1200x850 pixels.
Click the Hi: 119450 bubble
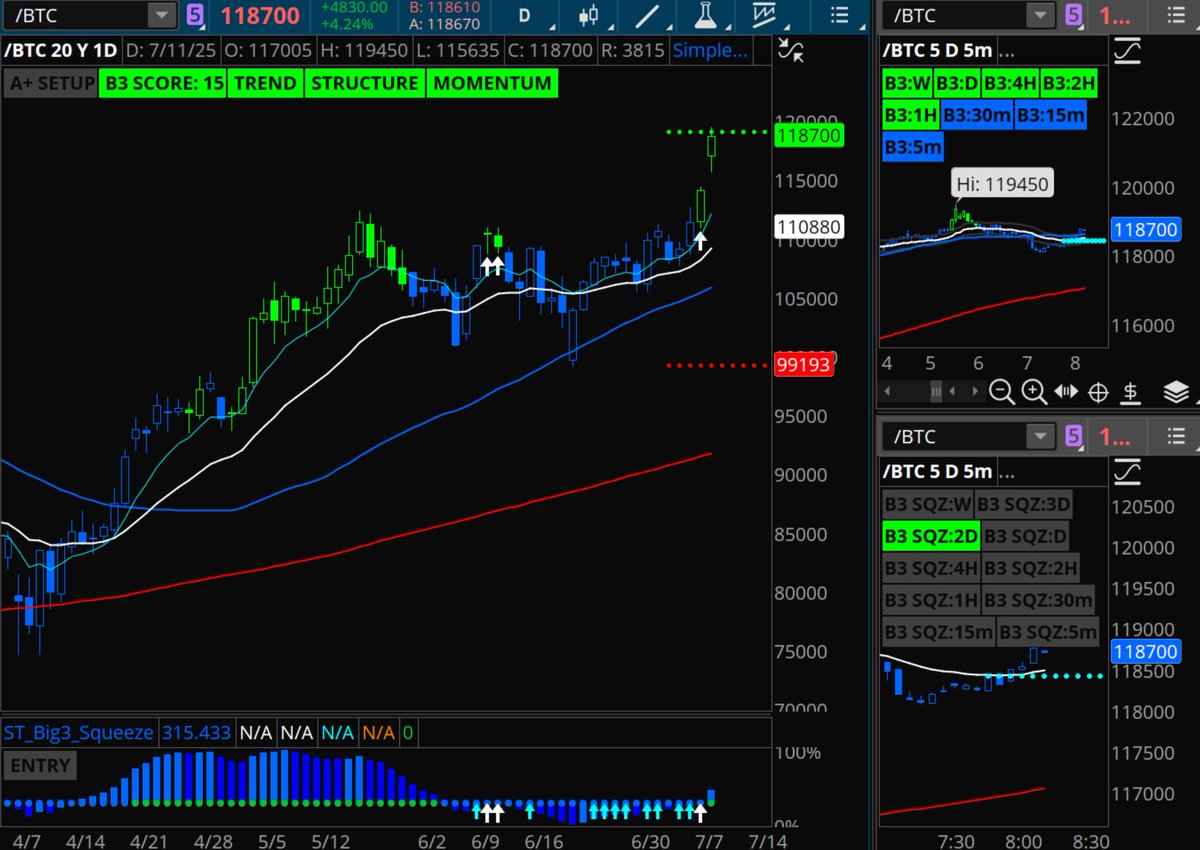pyautogui.click(x=1003, y=184)
